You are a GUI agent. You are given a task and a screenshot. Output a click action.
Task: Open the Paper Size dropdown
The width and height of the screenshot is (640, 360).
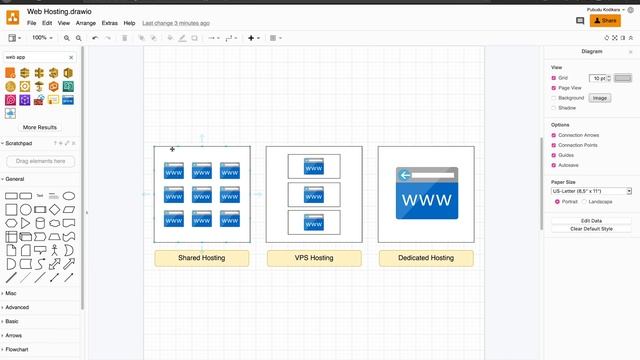591,191
